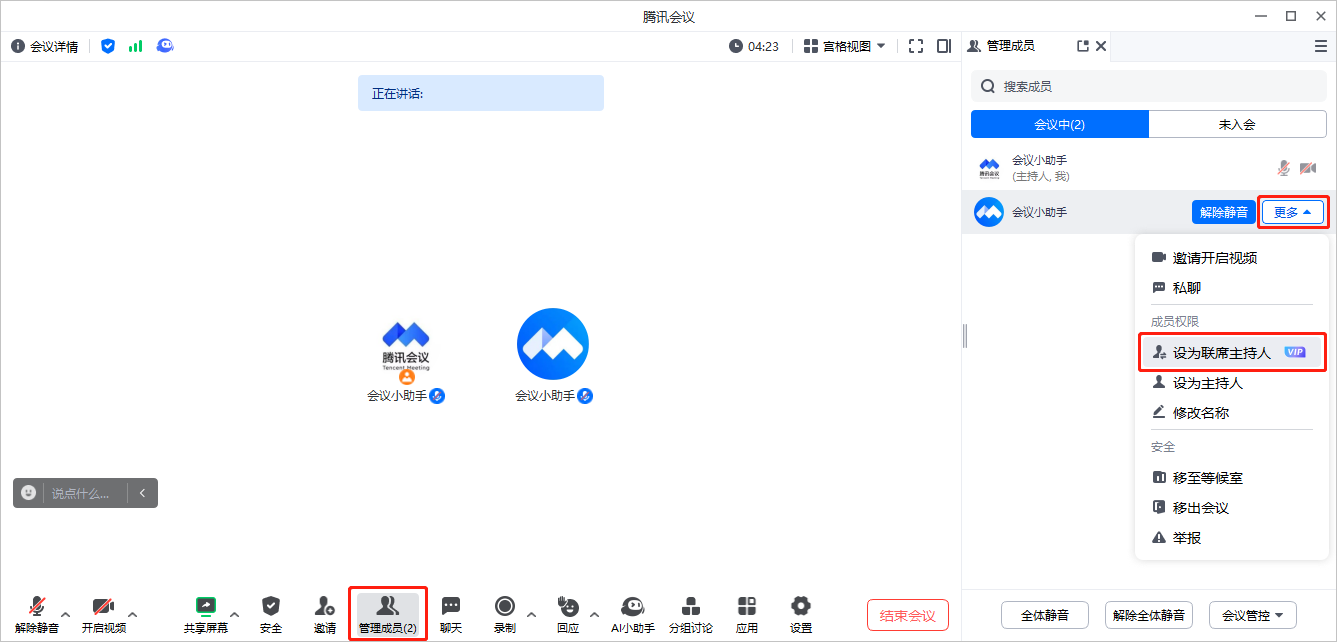
Task: Choose 修改名称 from the menu
Action: pyautogui.click(x=1232, y=413)
